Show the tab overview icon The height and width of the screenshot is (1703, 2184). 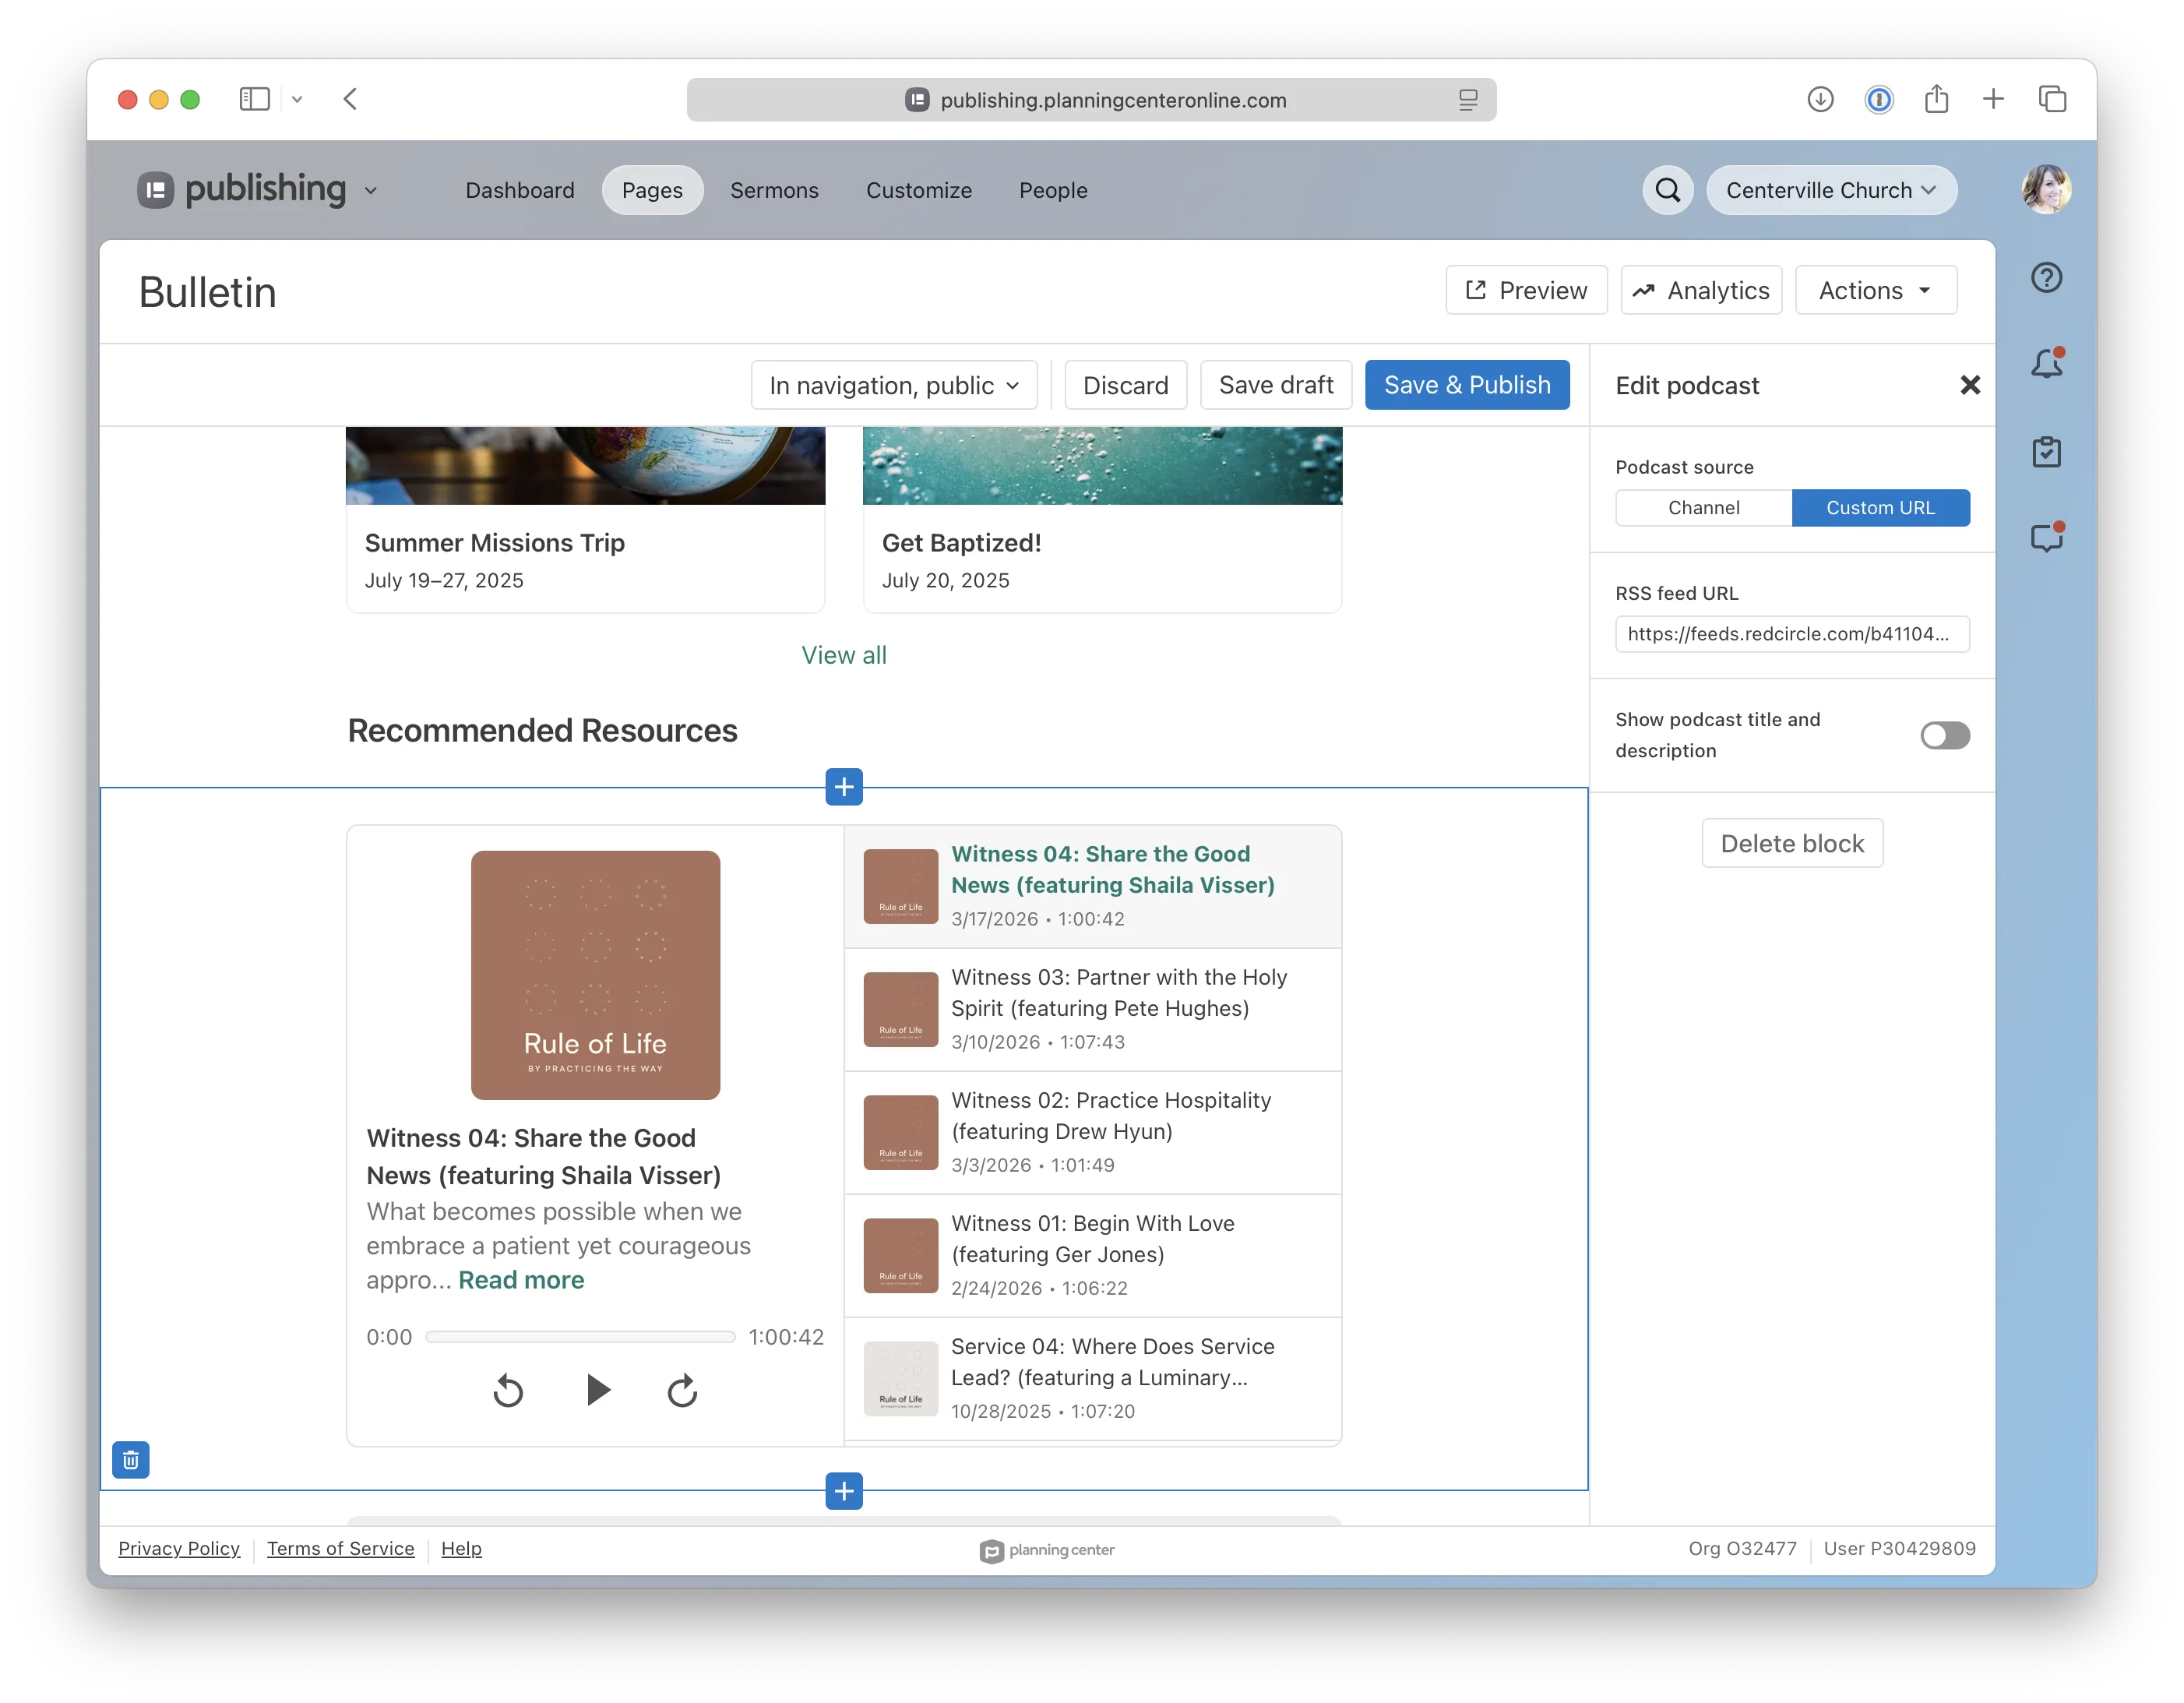coord(2052,99)
